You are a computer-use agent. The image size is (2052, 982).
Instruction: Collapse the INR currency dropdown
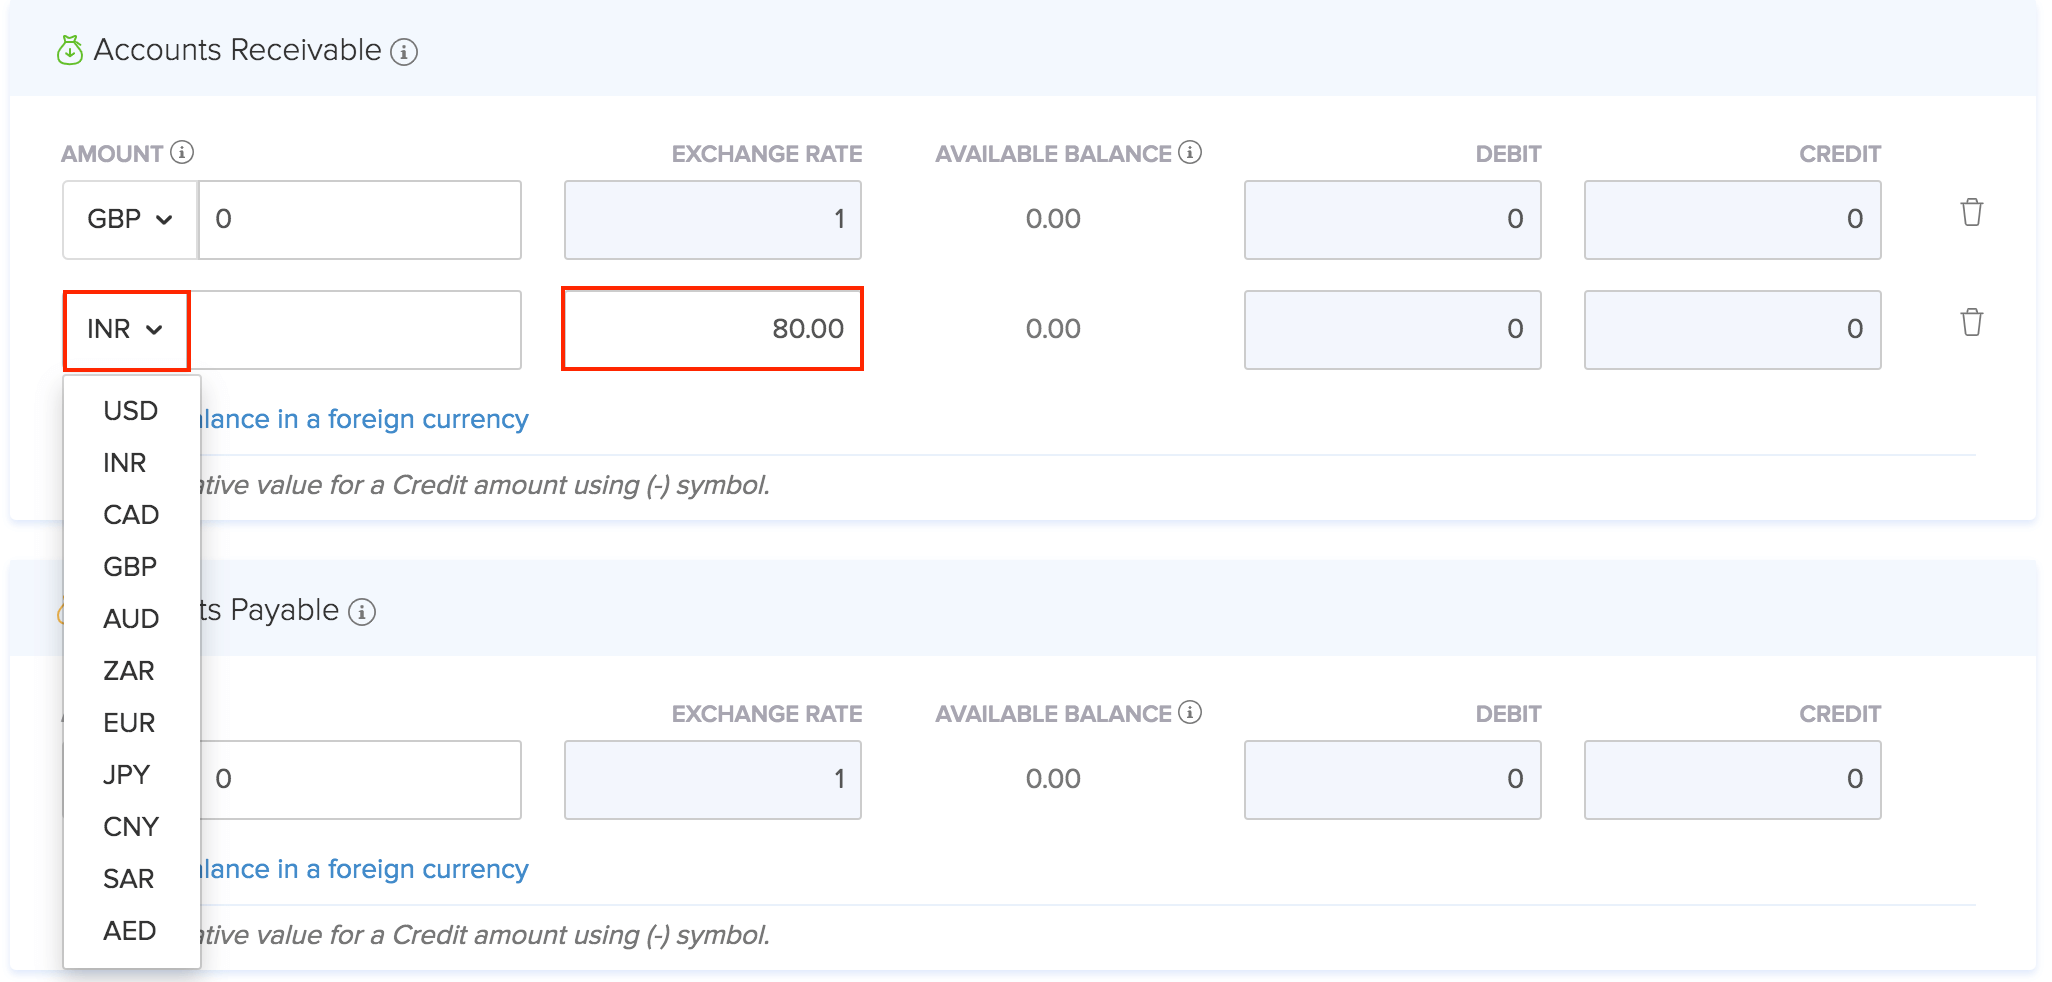126,330
